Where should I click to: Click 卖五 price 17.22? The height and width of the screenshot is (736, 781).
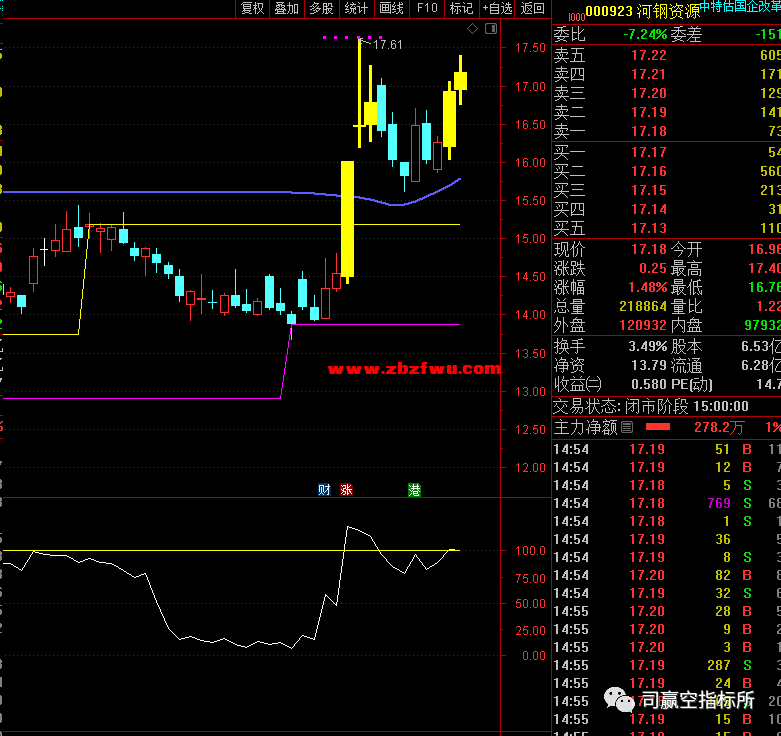click(649, 55)
